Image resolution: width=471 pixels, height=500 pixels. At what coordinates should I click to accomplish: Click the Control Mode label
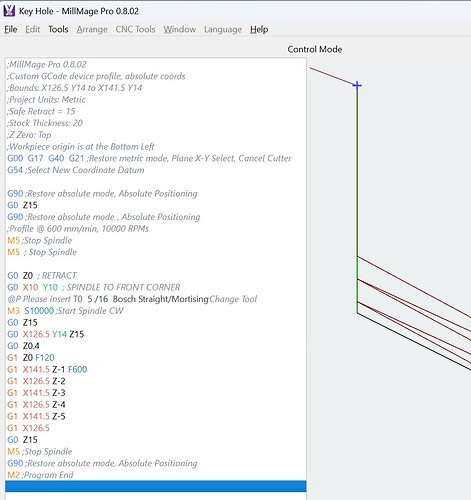[315, 49]
